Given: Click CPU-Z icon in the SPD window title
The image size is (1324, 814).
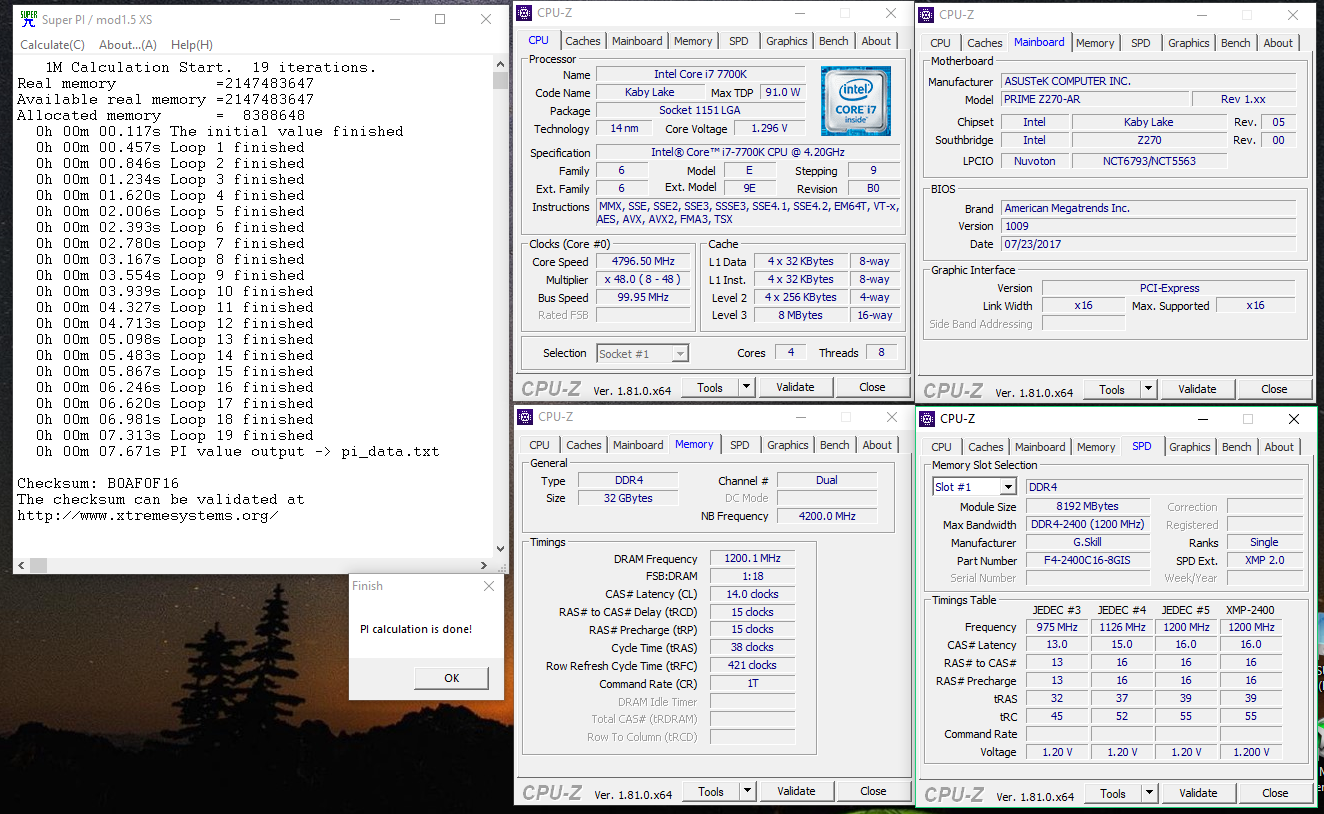Looking at the screenshot, I should (928, 418).
